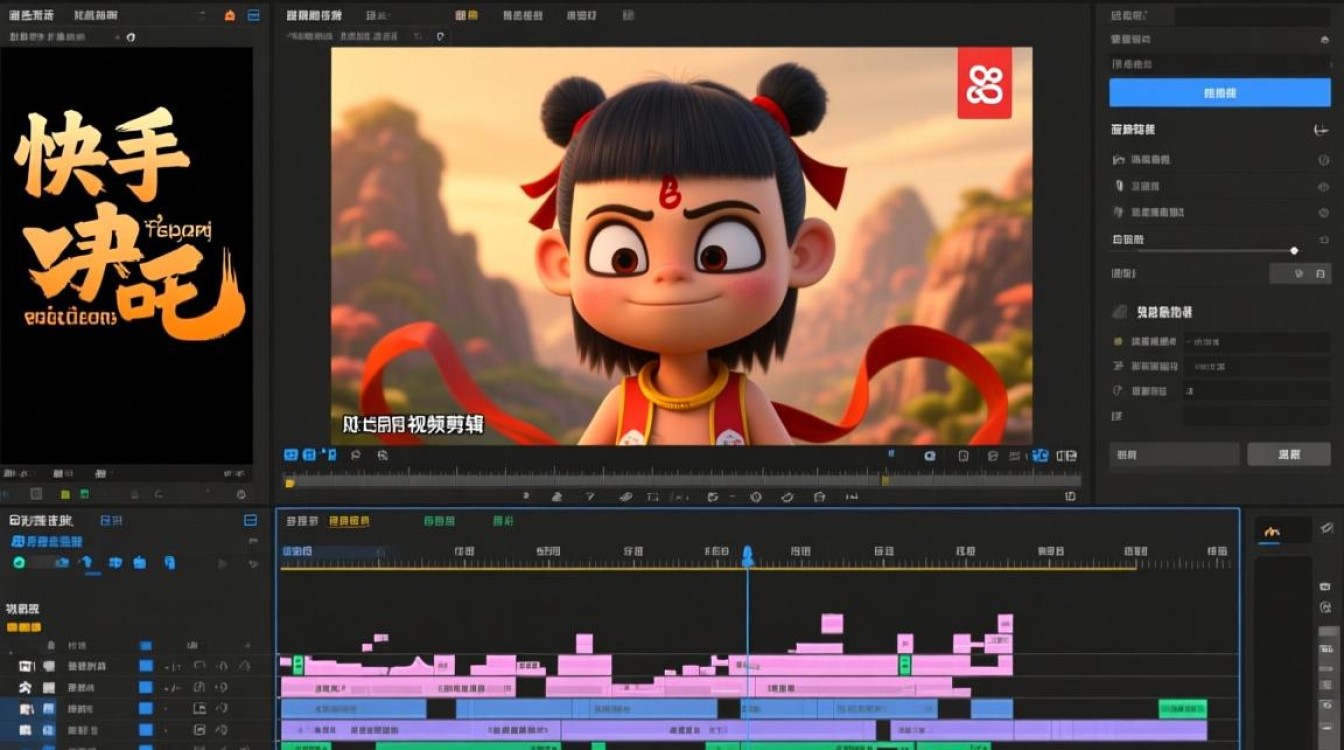This screenshot has width=1344, height=750.
Task: Open the white leftmost tab in the timeline header
Action: tap(302, 521)
